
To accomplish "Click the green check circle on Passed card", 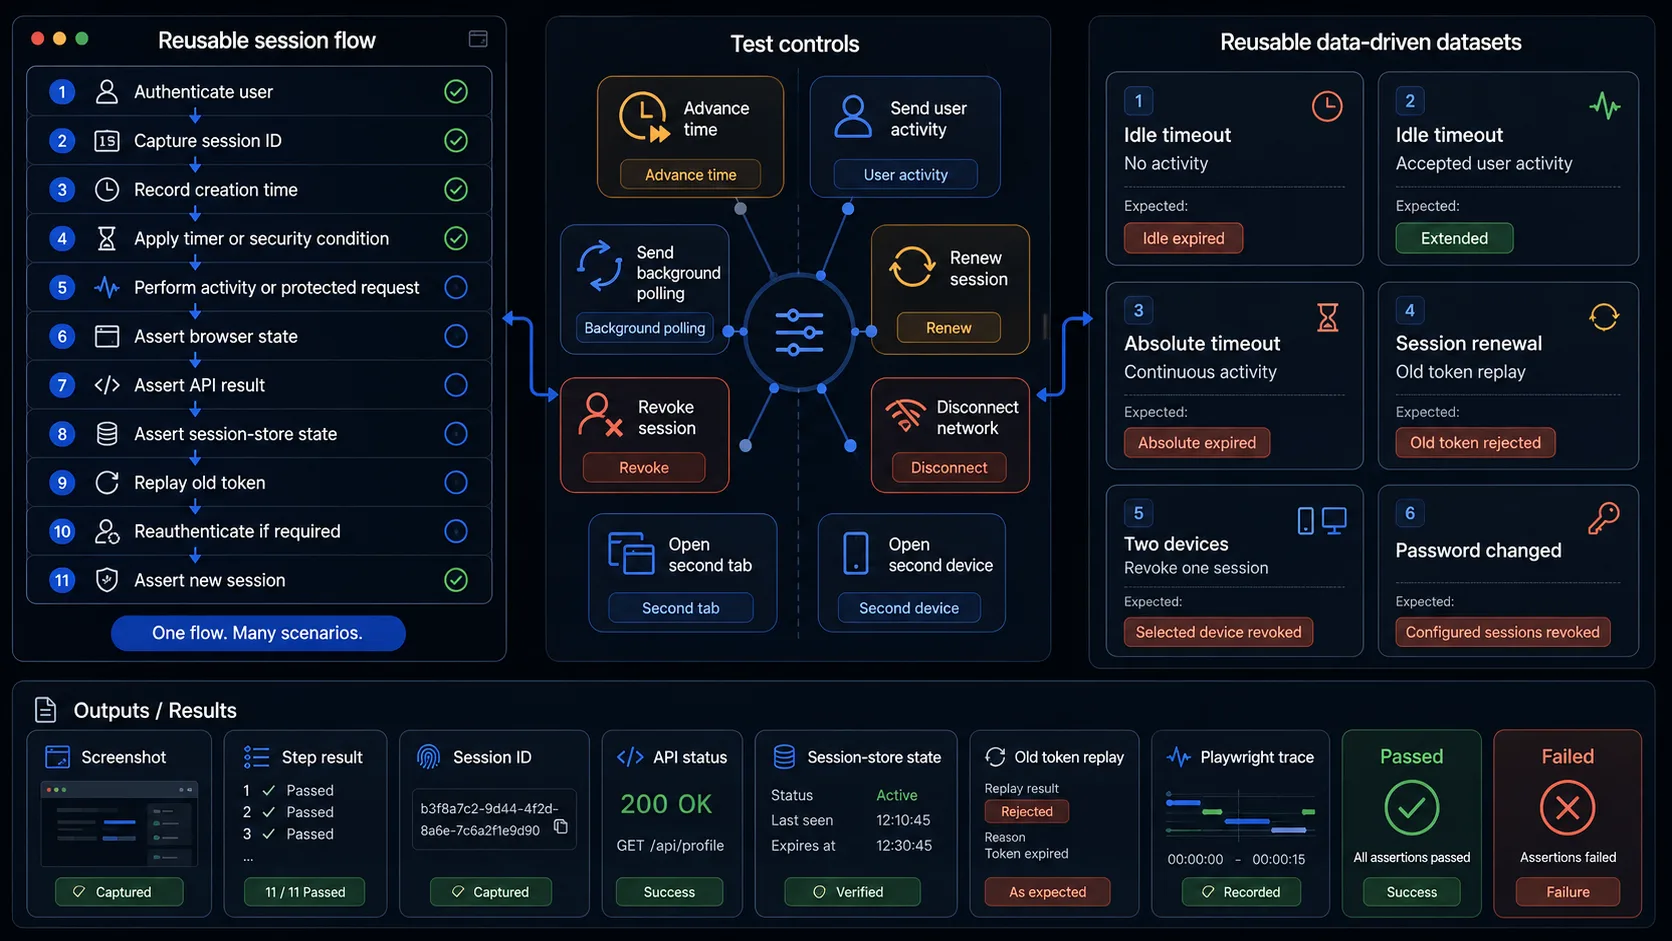I will click(1411, 808).
